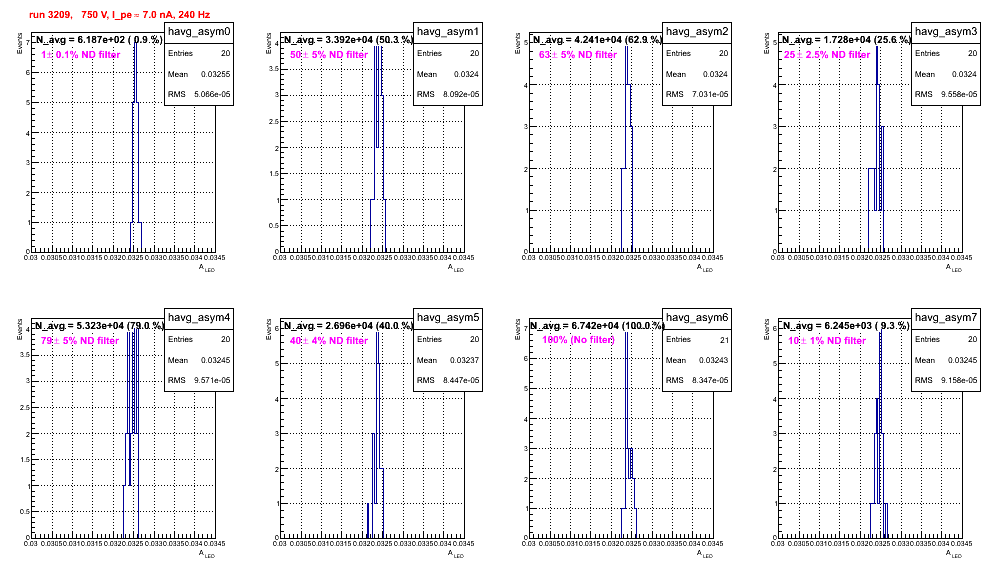Click the N_avg = 6.187e+02 label
Screen dimensions: 996x572
click(x=98, y=39)
